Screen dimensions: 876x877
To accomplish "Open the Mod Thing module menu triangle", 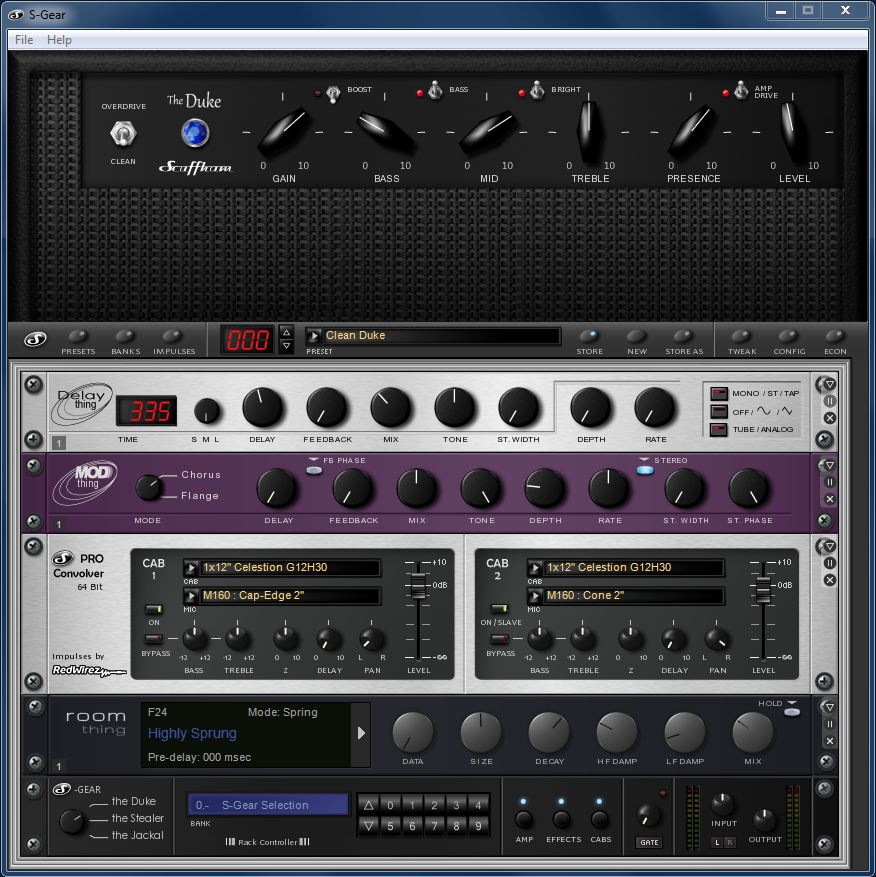I will tap(830, 465).
